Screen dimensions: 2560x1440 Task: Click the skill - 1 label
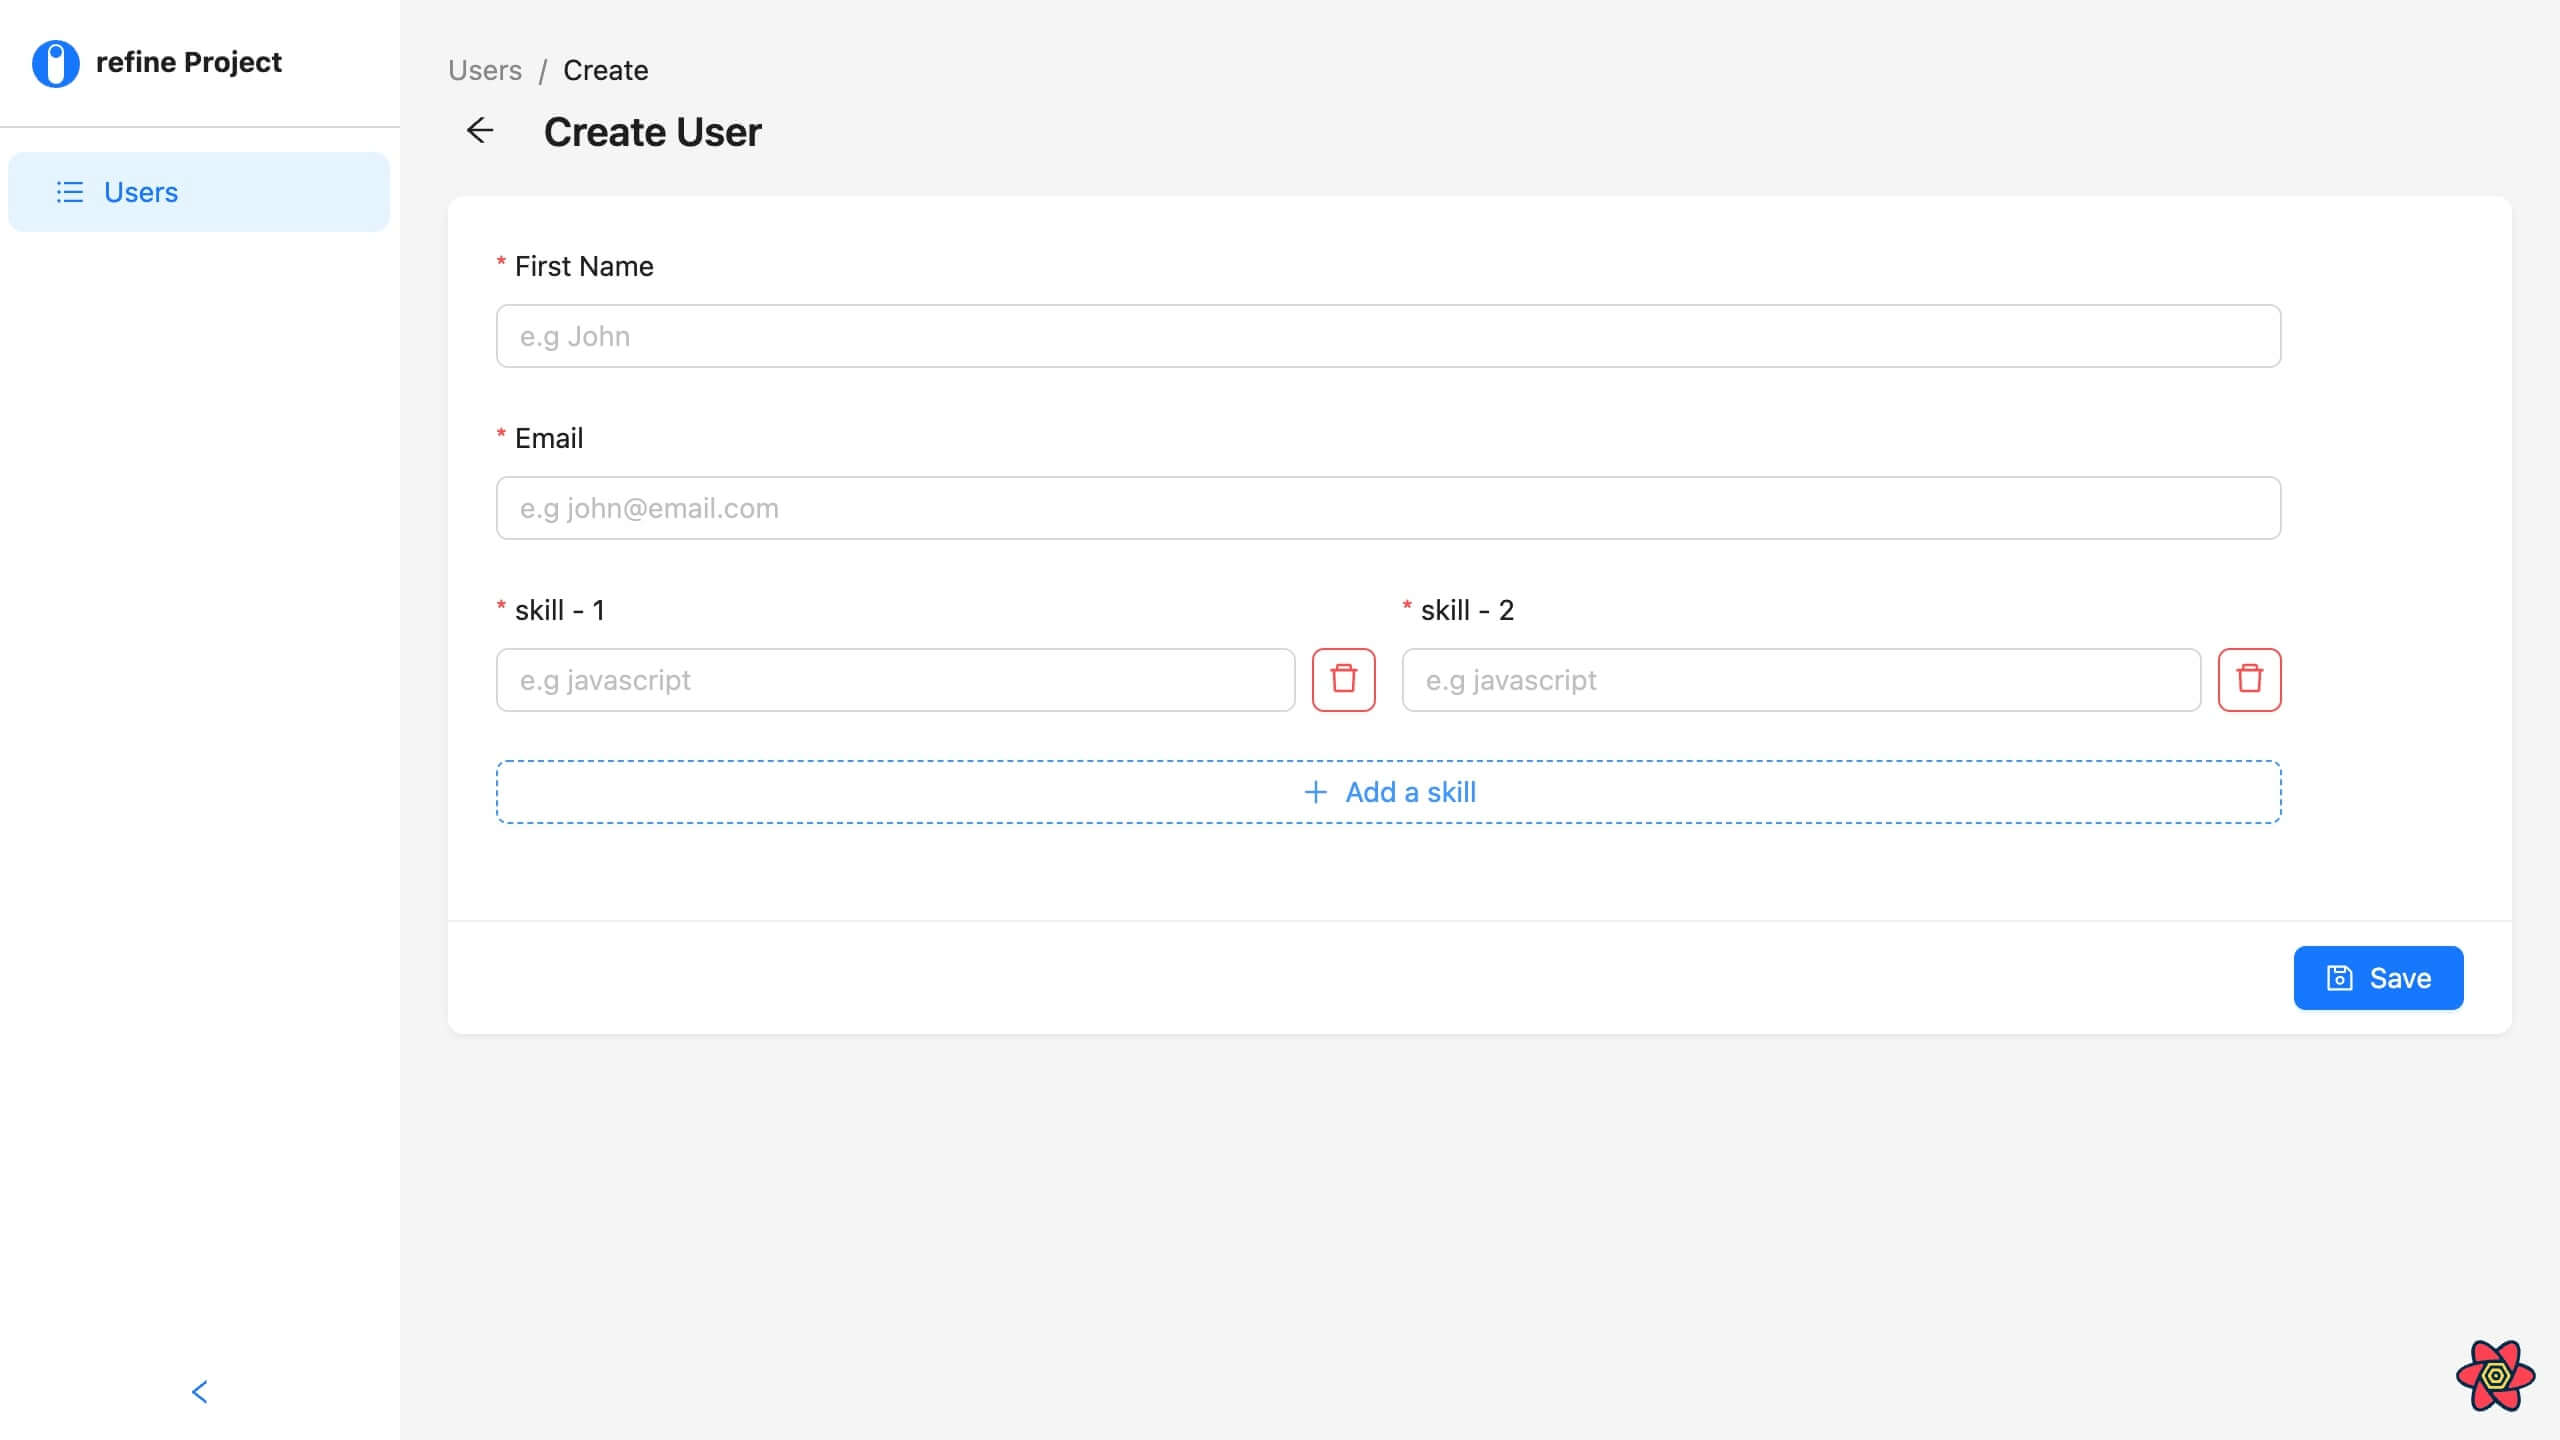point(559,610)
